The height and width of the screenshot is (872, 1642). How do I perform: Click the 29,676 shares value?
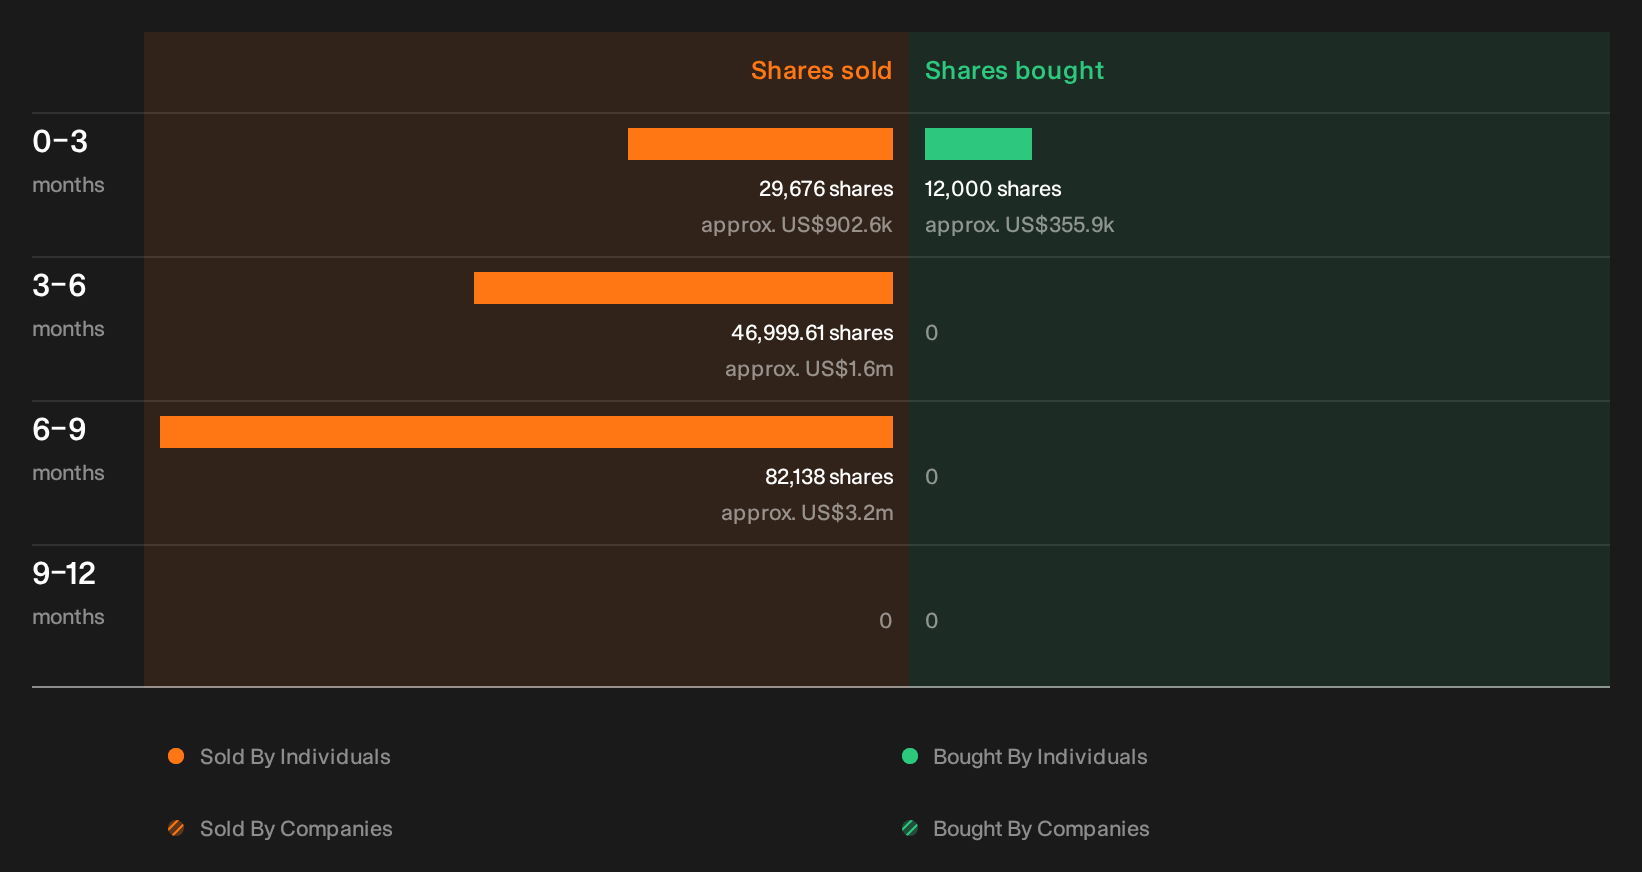(x=826, y=189)
